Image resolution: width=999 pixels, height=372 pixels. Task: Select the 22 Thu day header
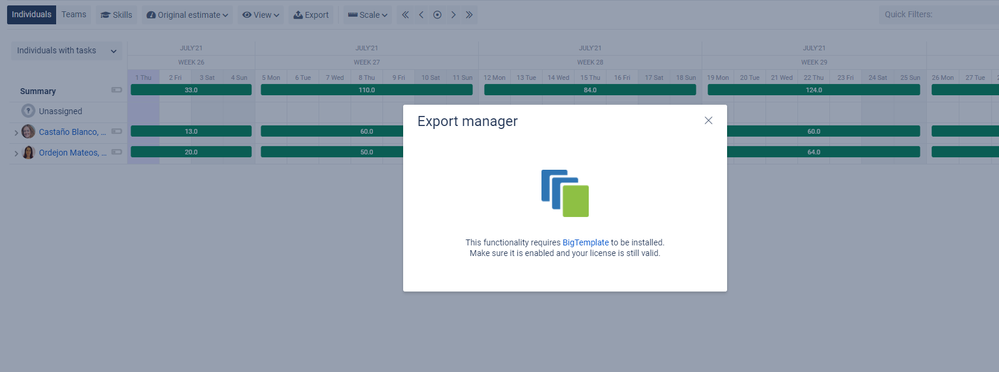[x=814, y=78]
